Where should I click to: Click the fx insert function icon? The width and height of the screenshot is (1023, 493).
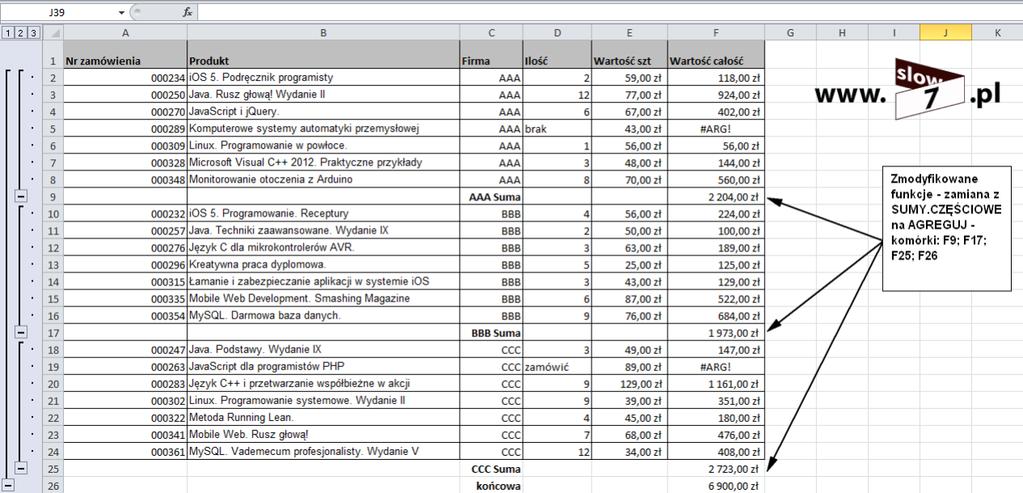tap(187, 12)
